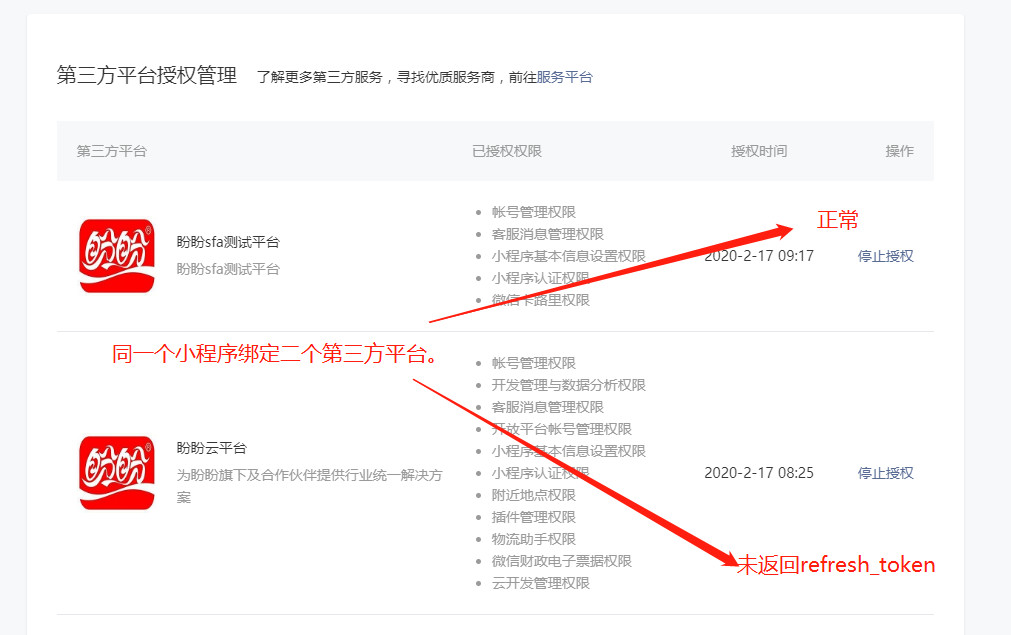Select 附近地点权限 permission

(x=533, y=495)
